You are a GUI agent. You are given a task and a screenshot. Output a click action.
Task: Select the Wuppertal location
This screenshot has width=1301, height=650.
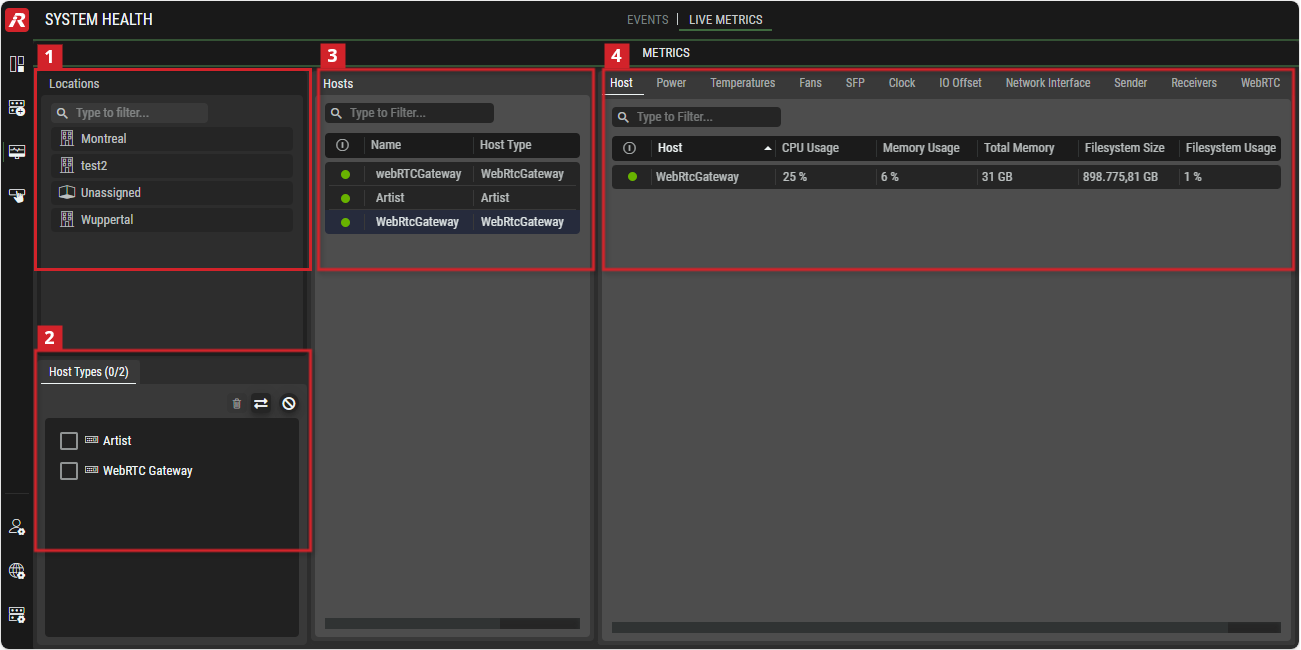pos(172,219)
